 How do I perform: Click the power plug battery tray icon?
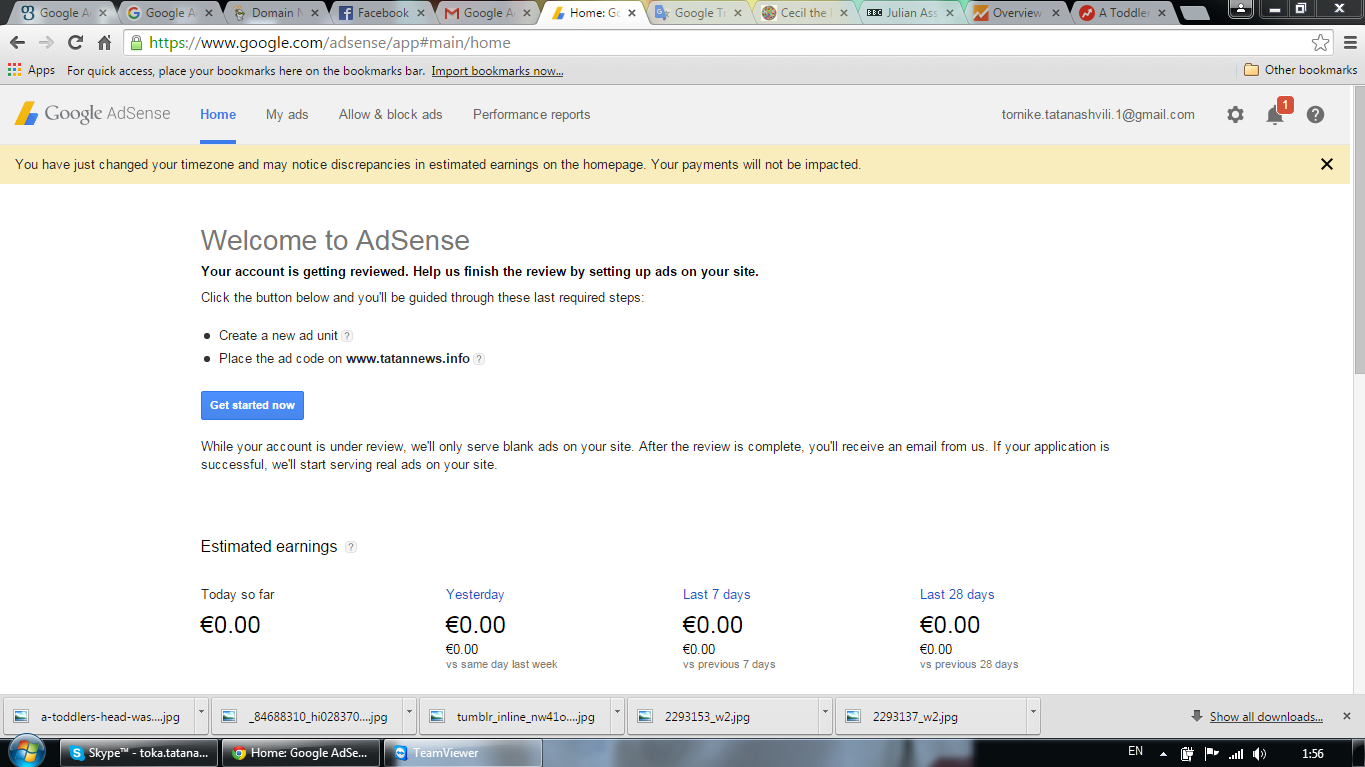pos(1187,753)
